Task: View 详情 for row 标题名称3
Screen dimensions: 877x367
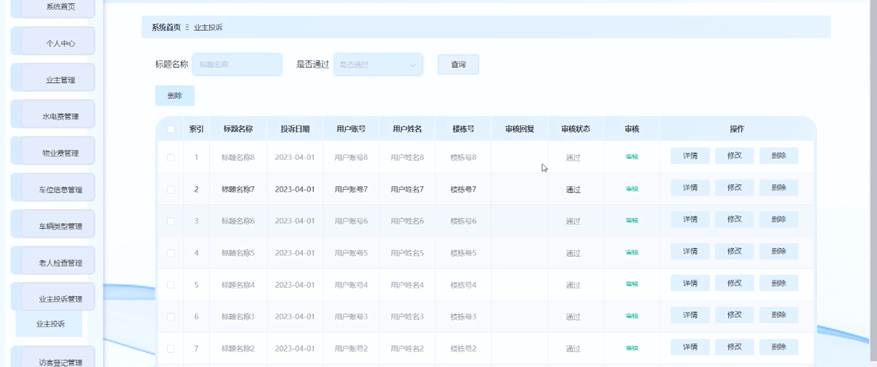Action: [x=690, y=316]
